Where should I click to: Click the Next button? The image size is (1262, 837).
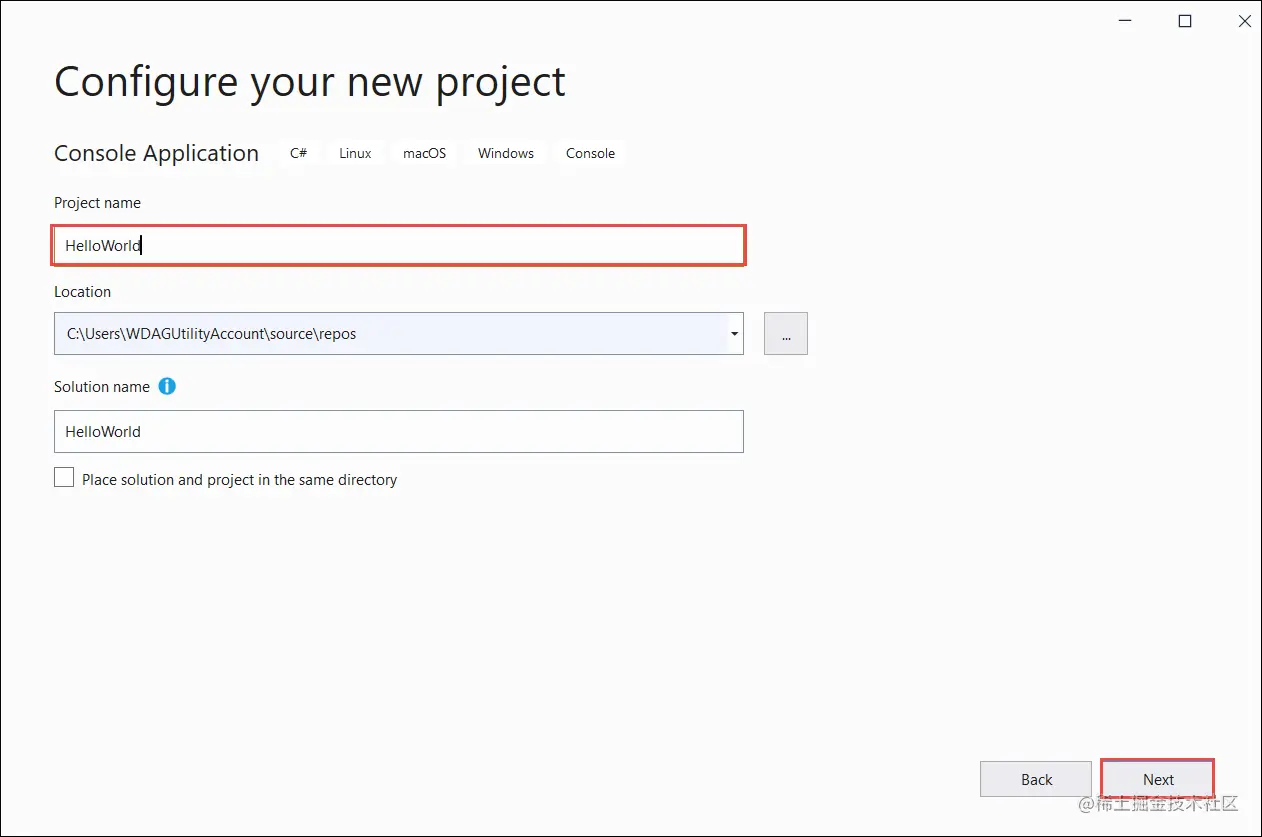click(1156, 778)
